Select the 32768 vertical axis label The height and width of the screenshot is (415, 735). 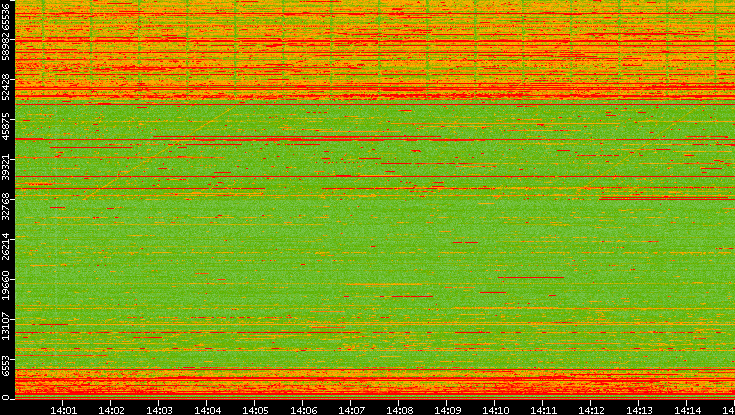[x=7, y=206]
